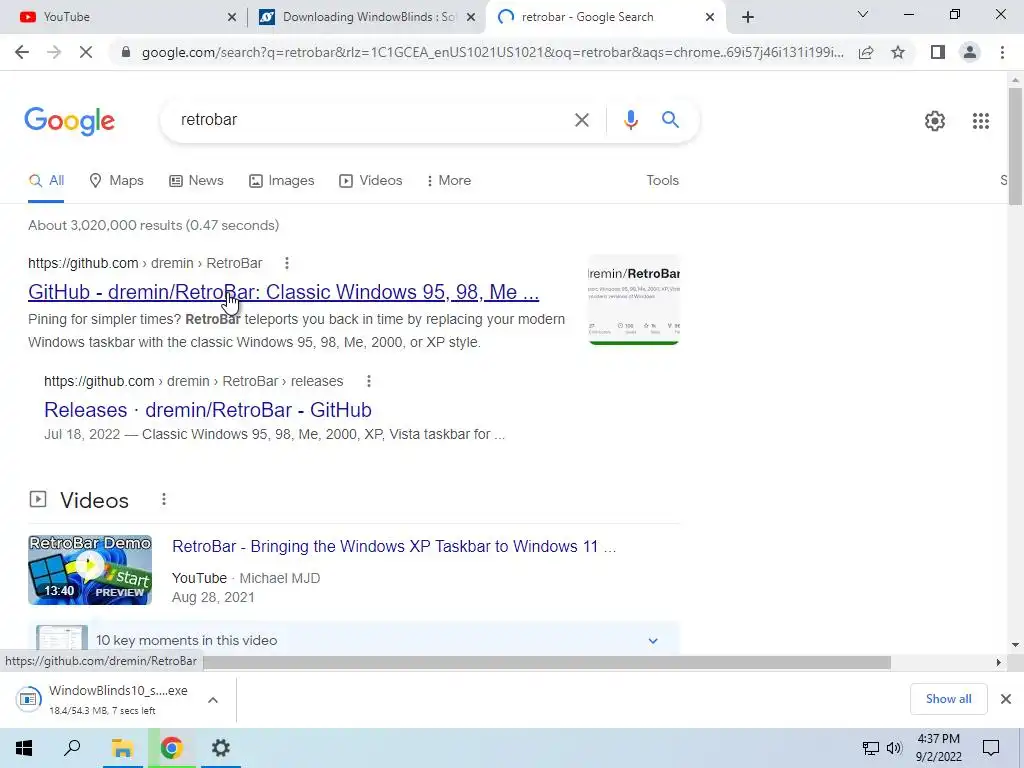Screen dimensions: 1024x768
Task: View site information via the lock icon
Action: (x=125, y=52)
